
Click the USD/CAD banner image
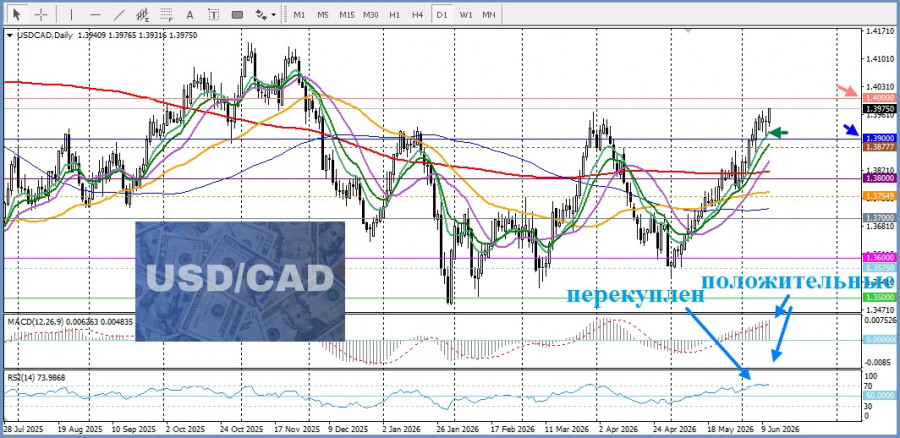[240, 281]
